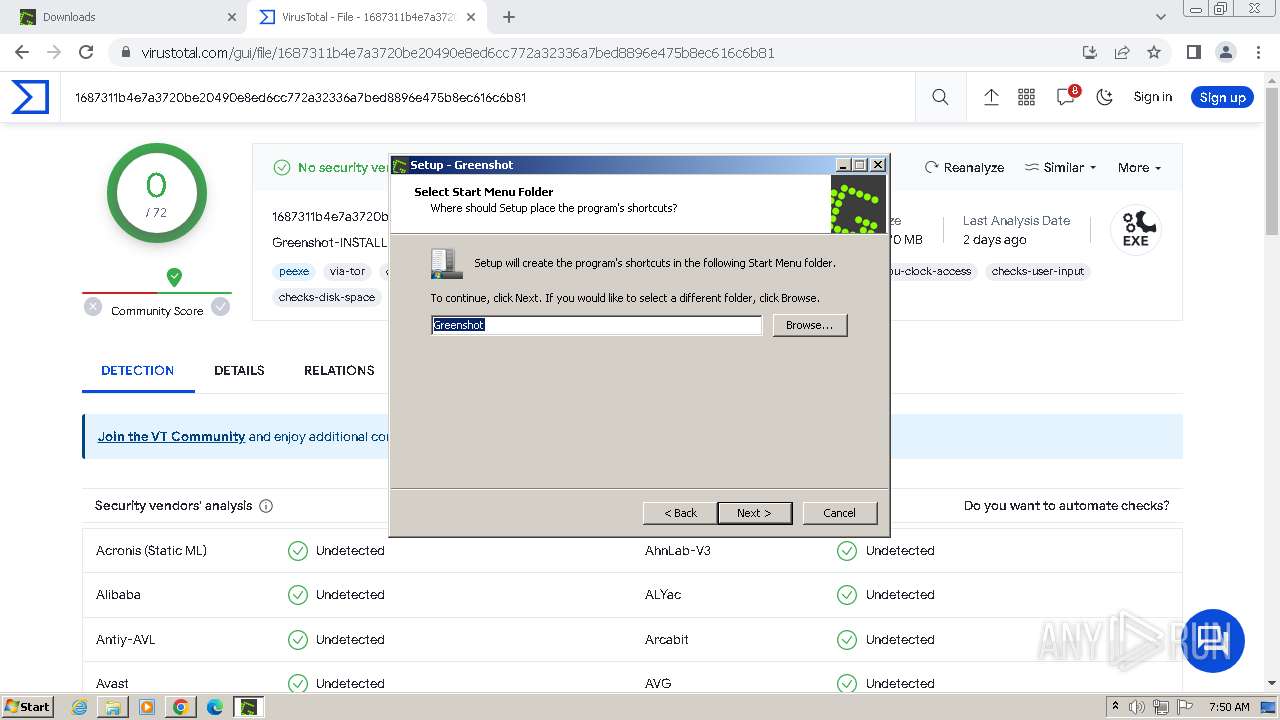This screenshot has height=720, width=1280.
Task: Open the apps grid icon
Action: (1026, 97)
